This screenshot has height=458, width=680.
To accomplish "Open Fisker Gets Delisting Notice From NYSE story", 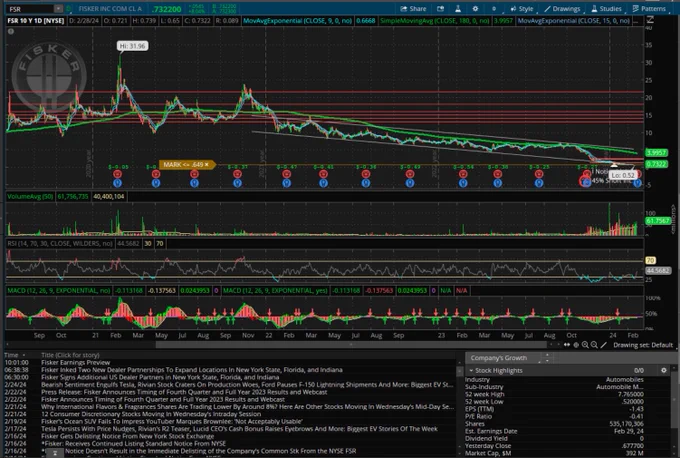I will coord(128,436).
